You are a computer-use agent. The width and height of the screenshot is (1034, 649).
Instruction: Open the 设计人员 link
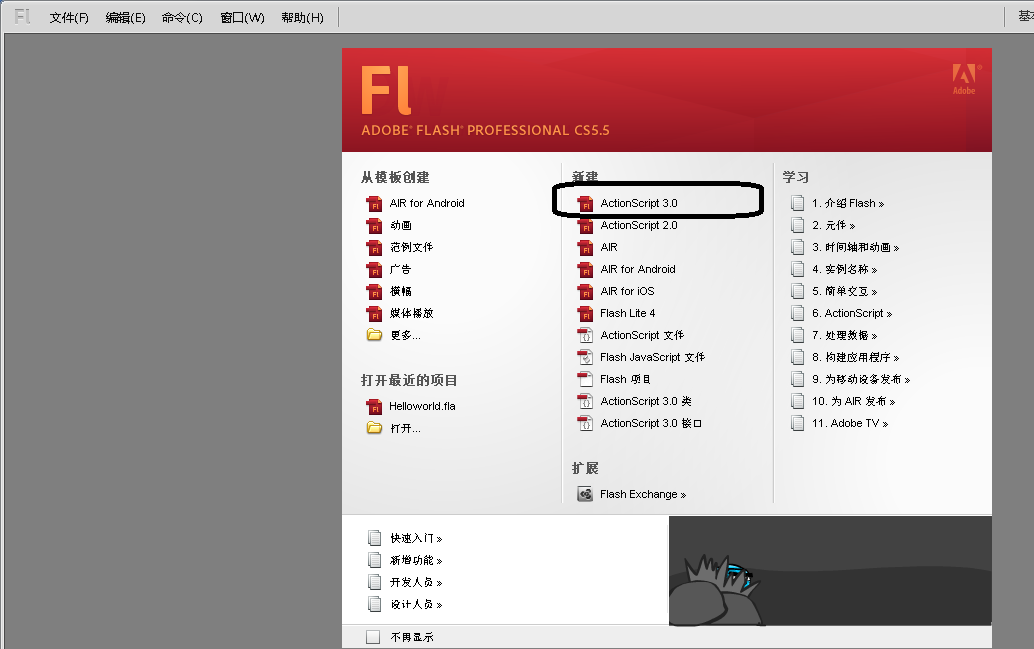(x=416, y=604)
